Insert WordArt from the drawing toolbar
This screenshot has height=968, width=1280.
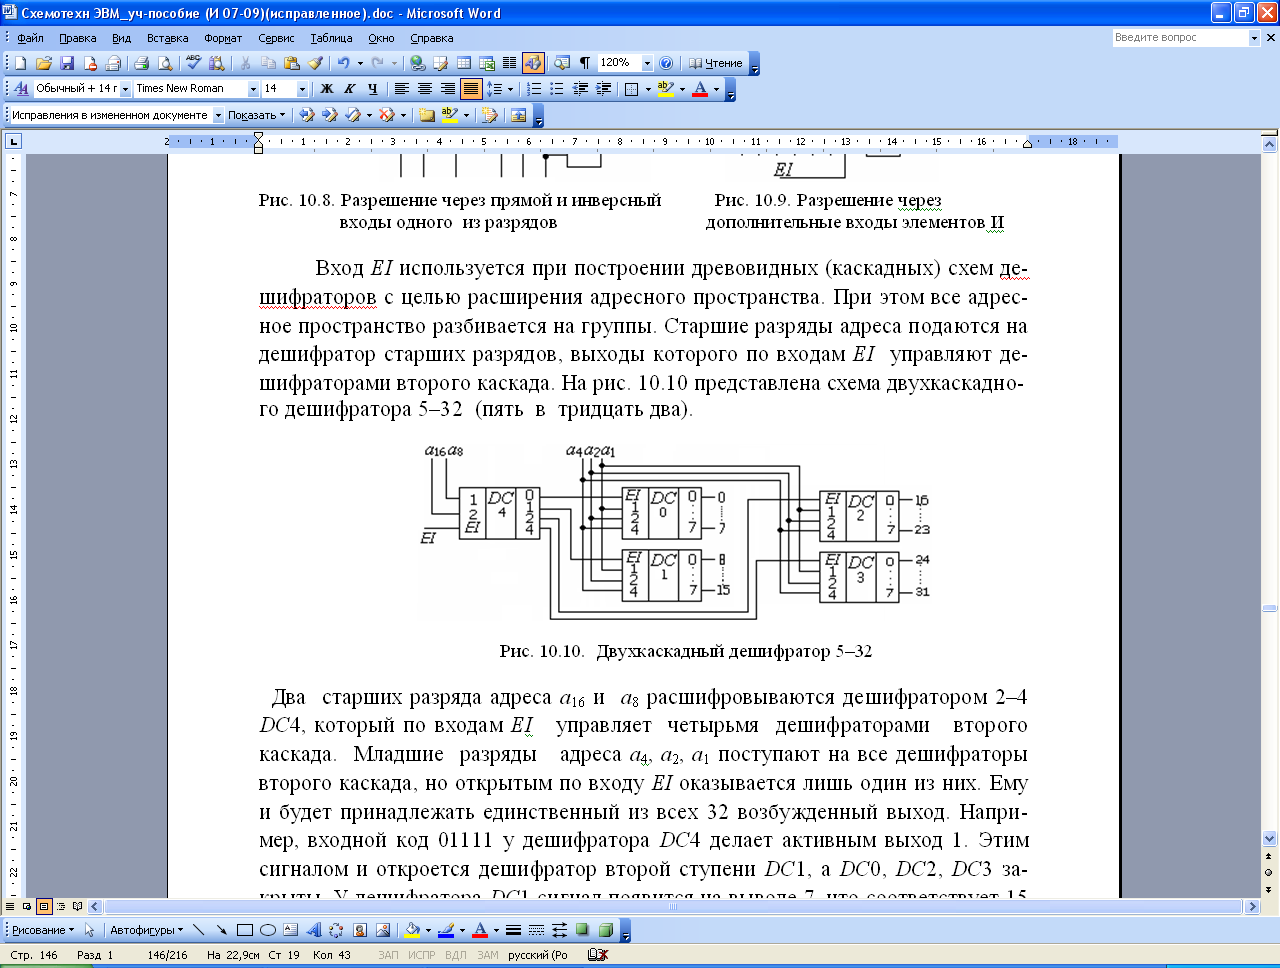pyautogui.click(x=313, y=930)
